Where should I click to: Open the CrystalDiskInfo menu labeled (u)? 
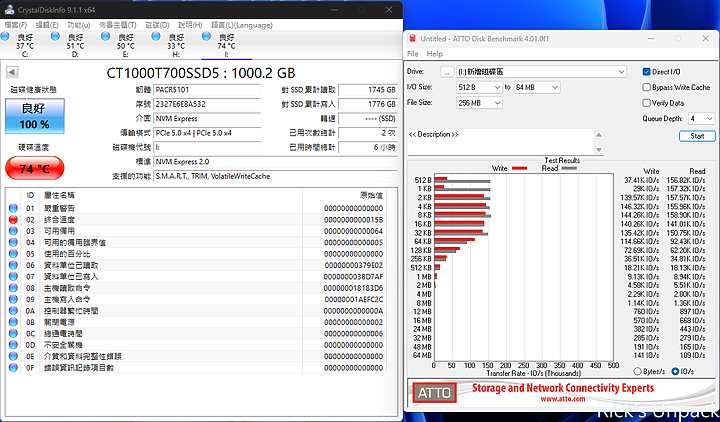pyautogui.click(x=79, y=25)
